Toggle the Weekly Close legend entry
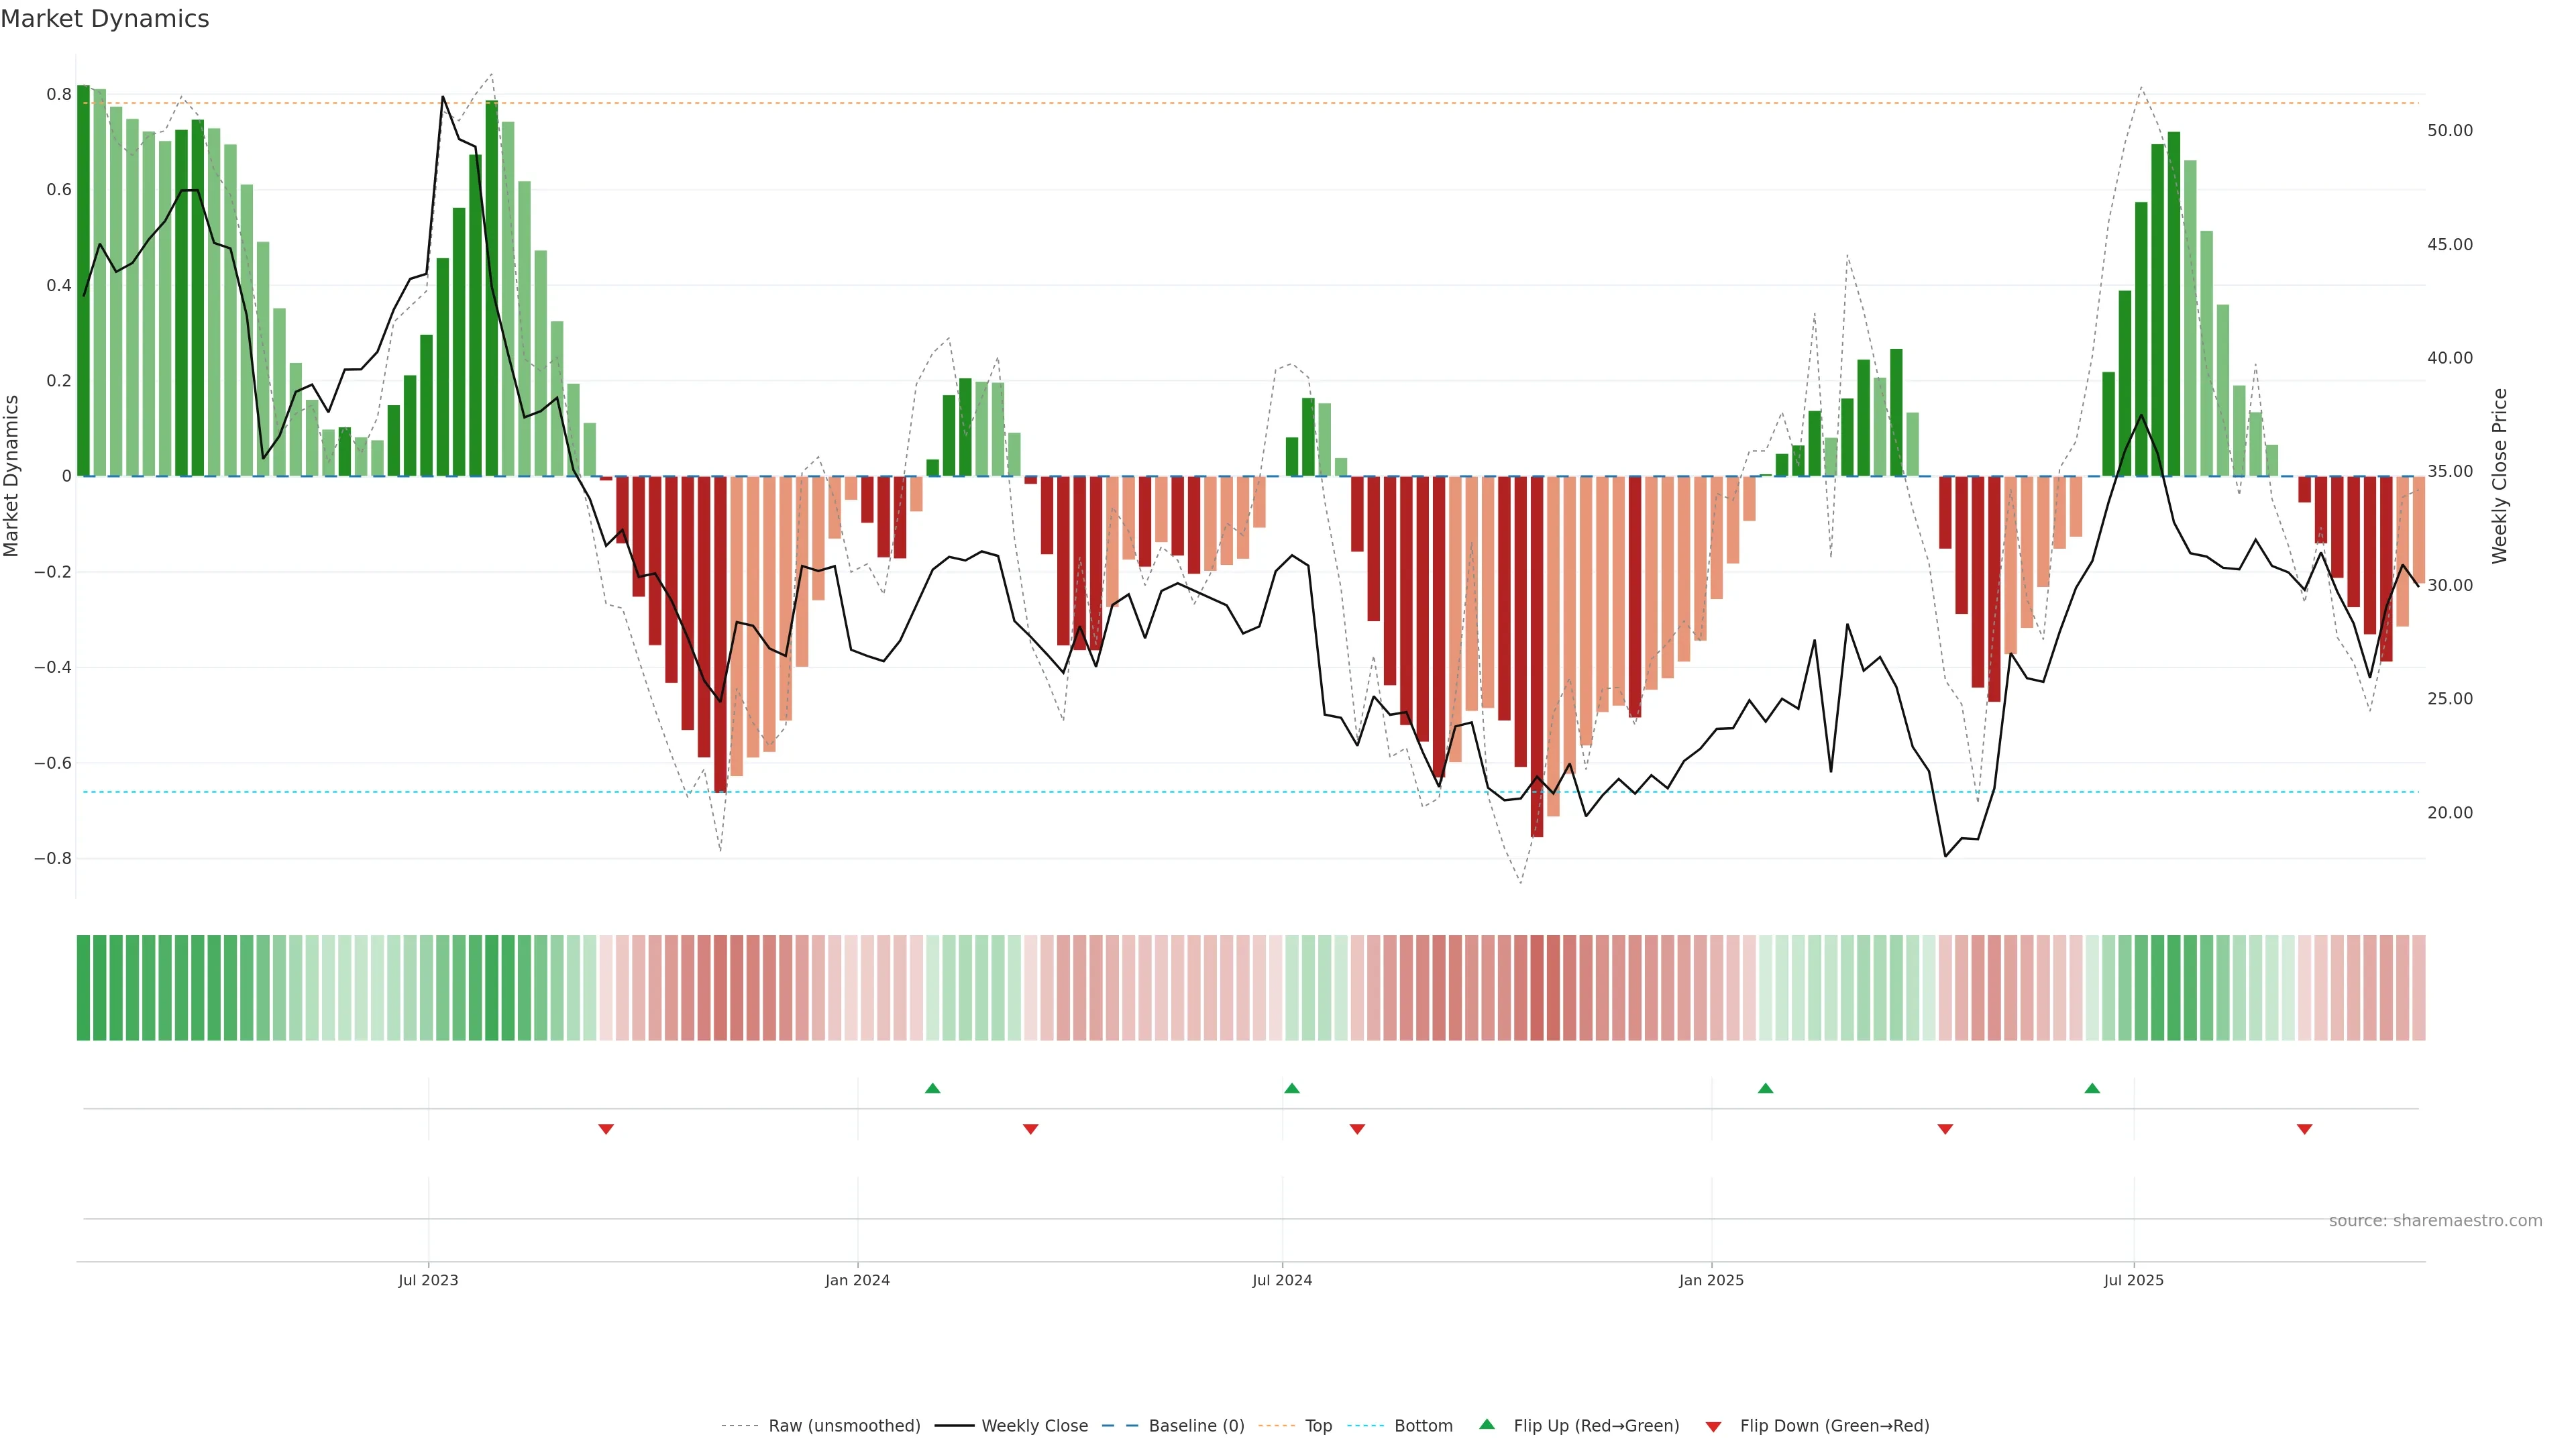Screen dimensions: 2576x1449 pyautogui.click(x=1034, y=1425)
